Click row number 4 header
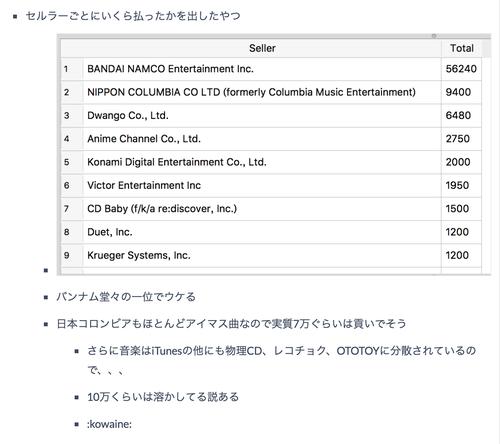Screen dimensions: 500x444 [x=72, y=139]
